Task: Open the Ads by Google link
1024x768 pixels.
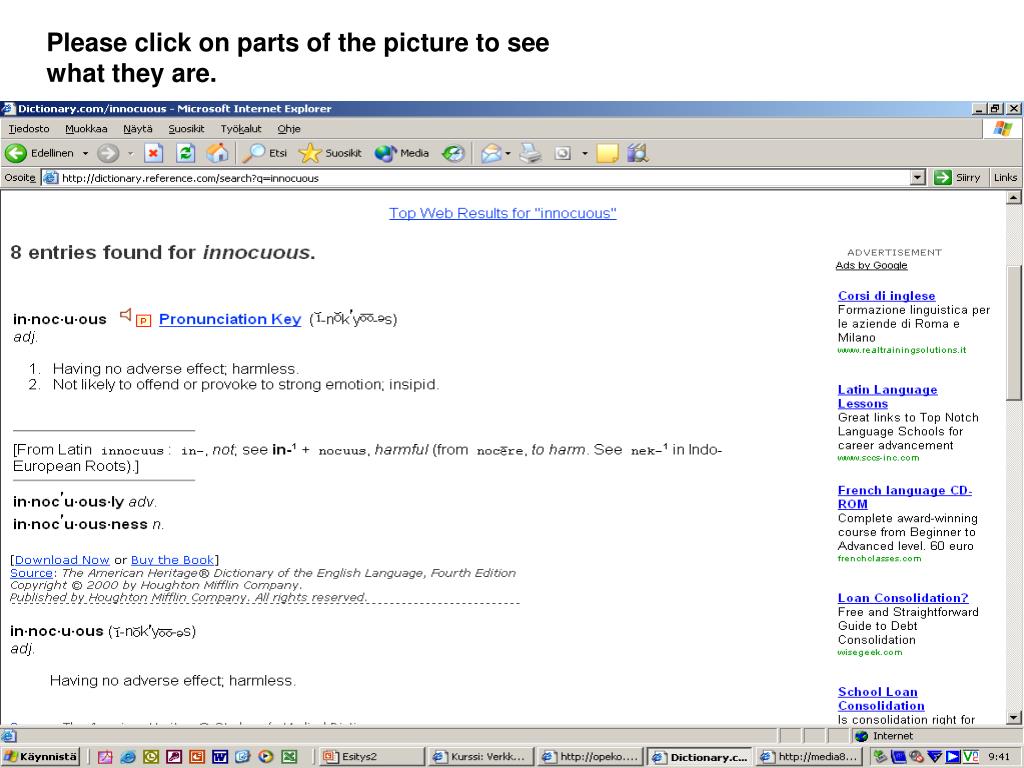Action: pyautogui.click(x=871, y=265)
